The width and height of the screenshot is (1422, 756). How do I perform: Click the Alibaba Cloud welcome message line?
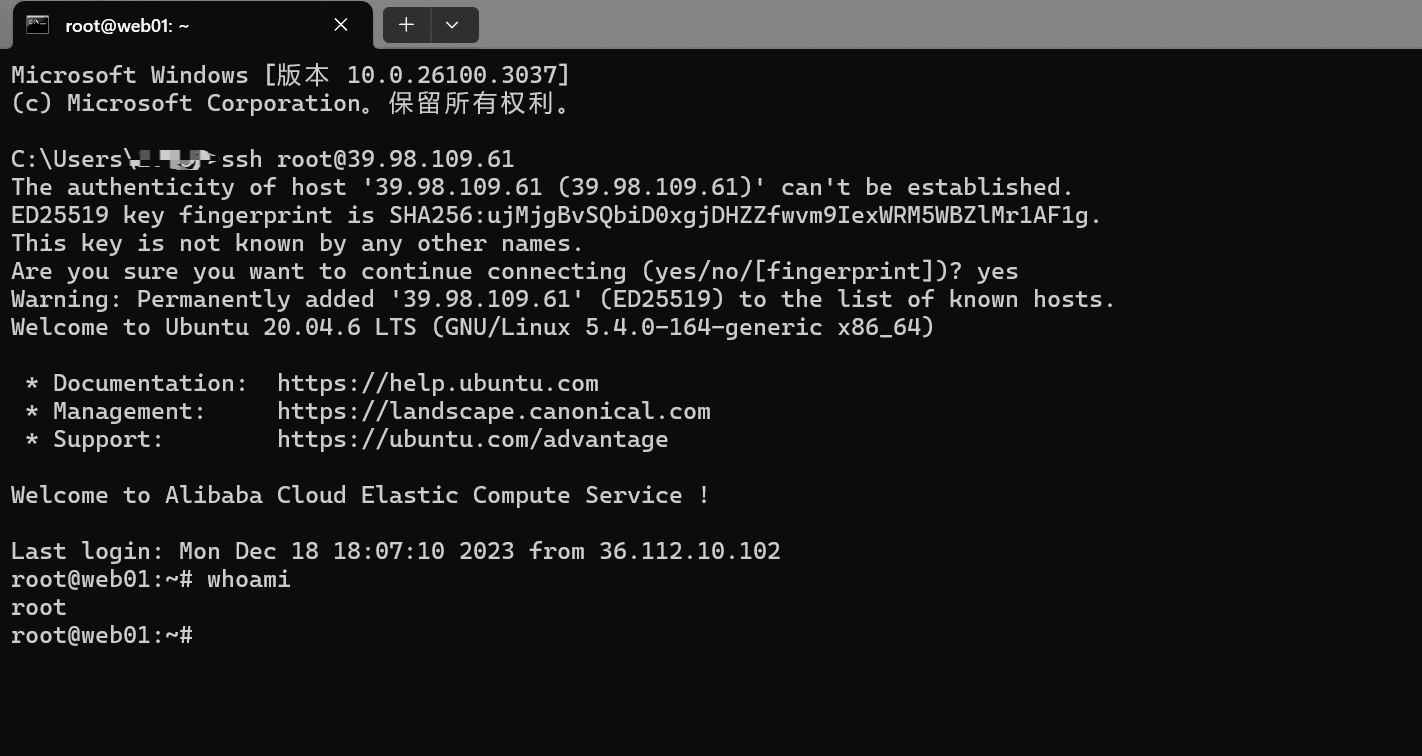[360, 496]
